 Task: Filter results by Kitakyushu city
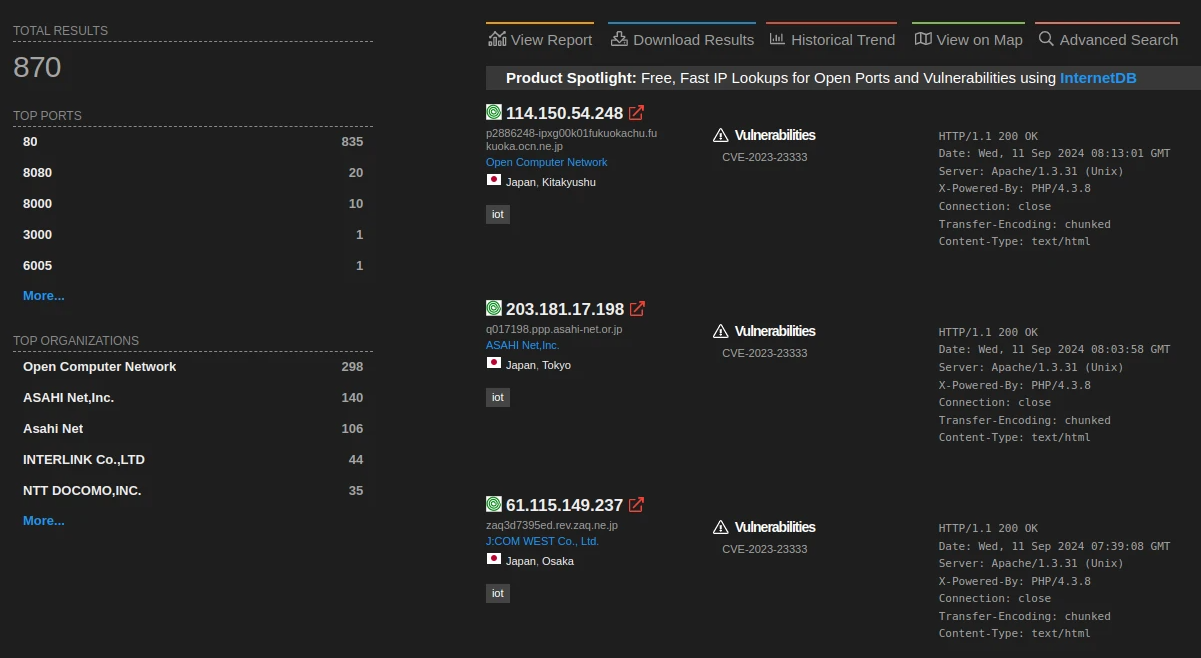click(569, 182)
